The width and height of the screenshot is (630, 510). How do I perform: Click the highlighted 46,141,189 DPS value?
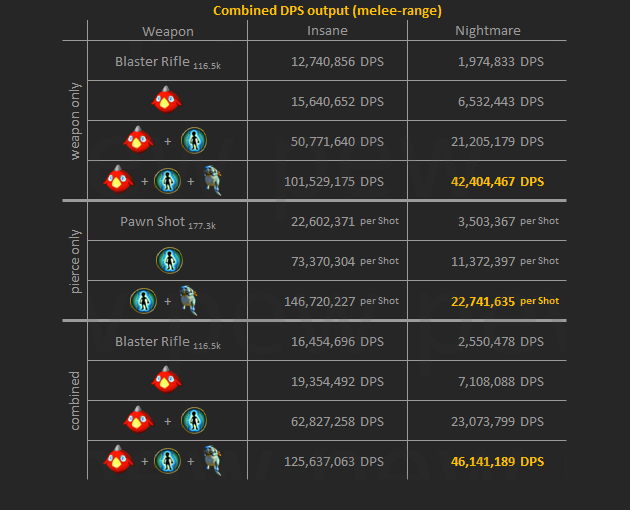497,461
